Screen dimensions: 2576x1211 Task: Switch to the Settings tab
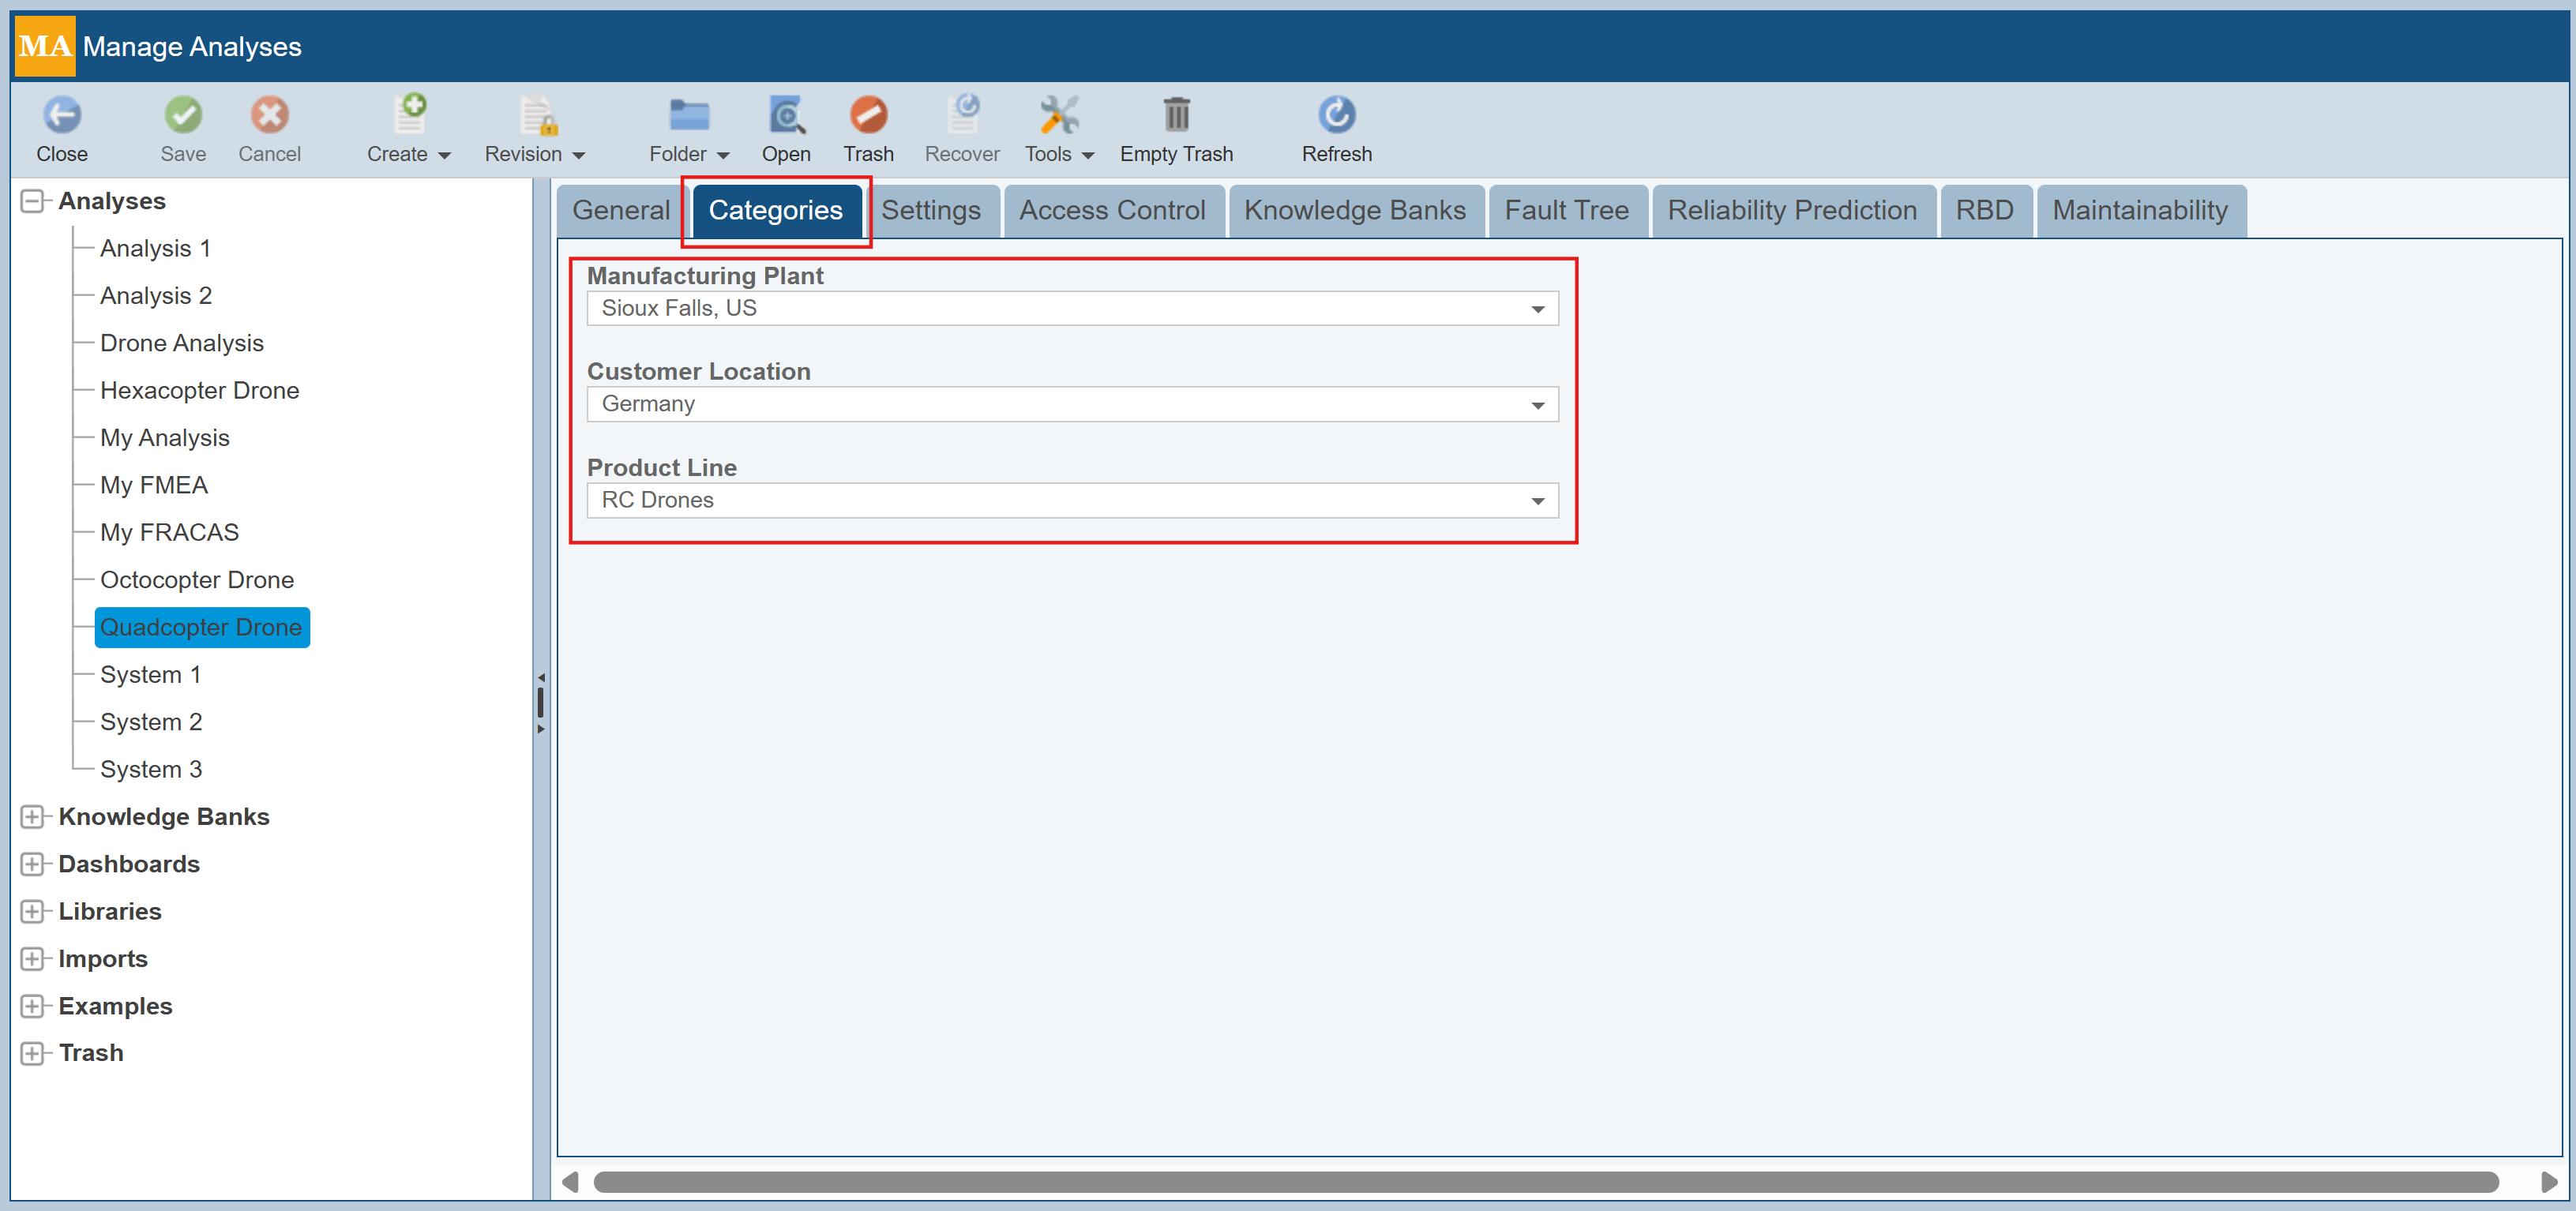click(930, 210)
